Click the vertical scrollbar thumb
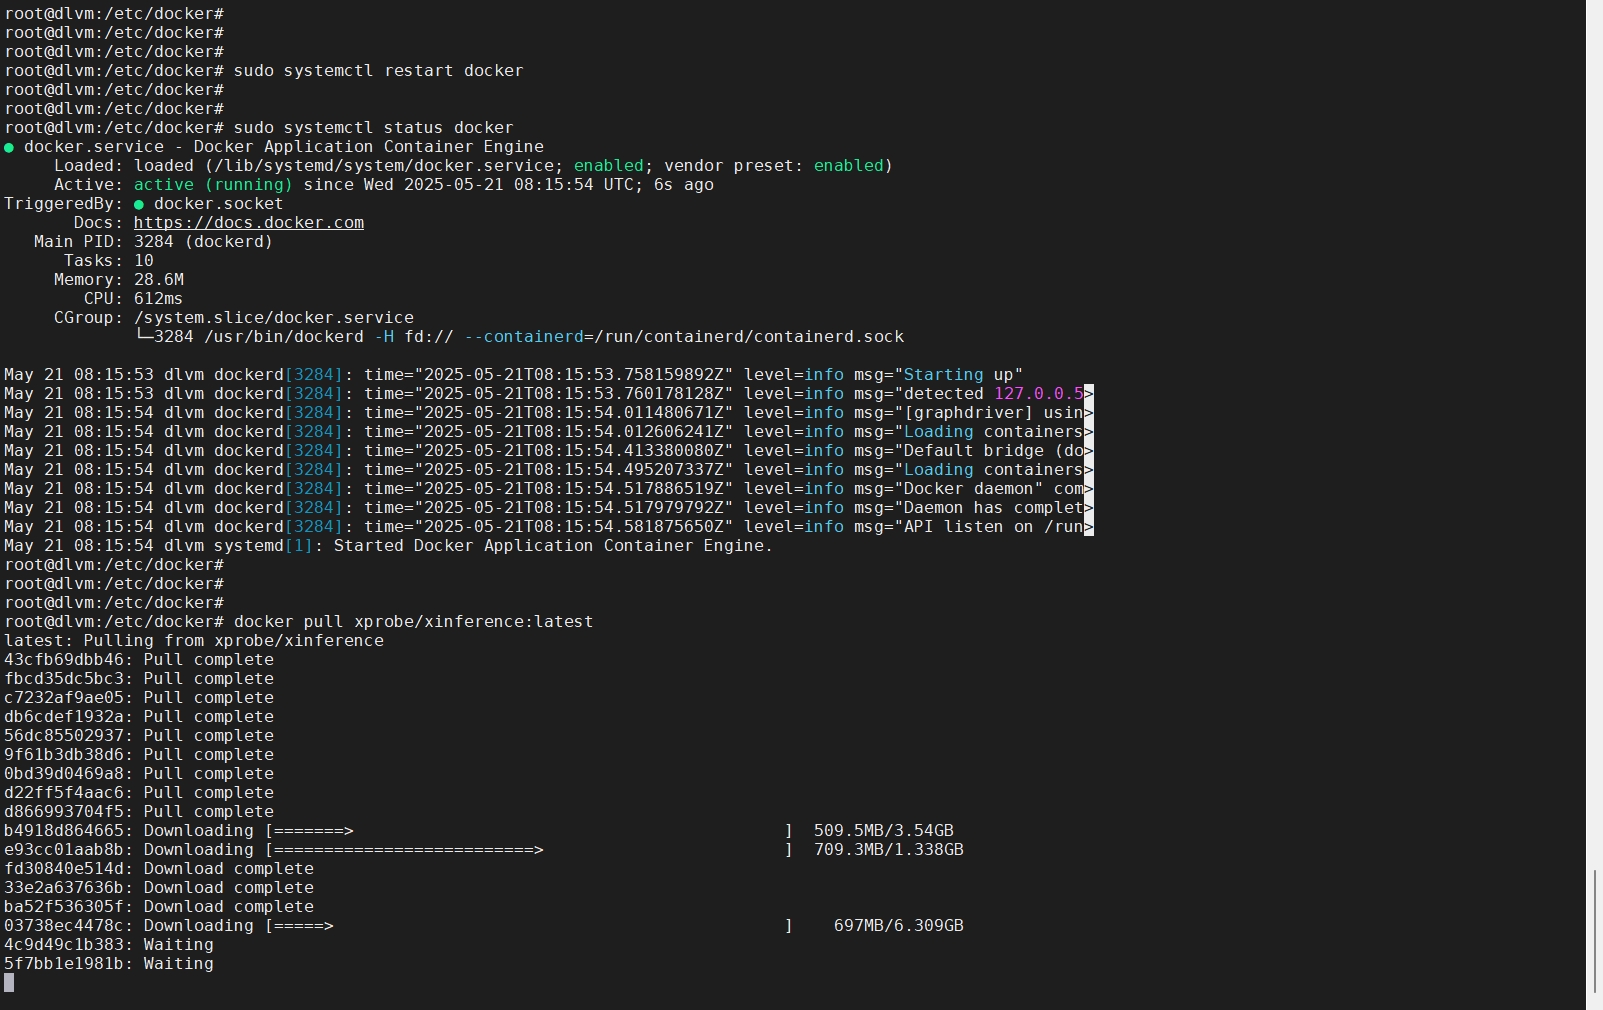Viewport: 1603px width, 1010px height. point(1594,930)
